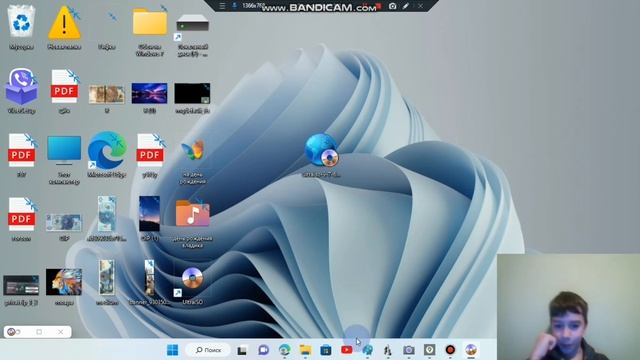Open Task View from the taskbar
This screenshot has height=360, width=640.
tap(242, 350)
